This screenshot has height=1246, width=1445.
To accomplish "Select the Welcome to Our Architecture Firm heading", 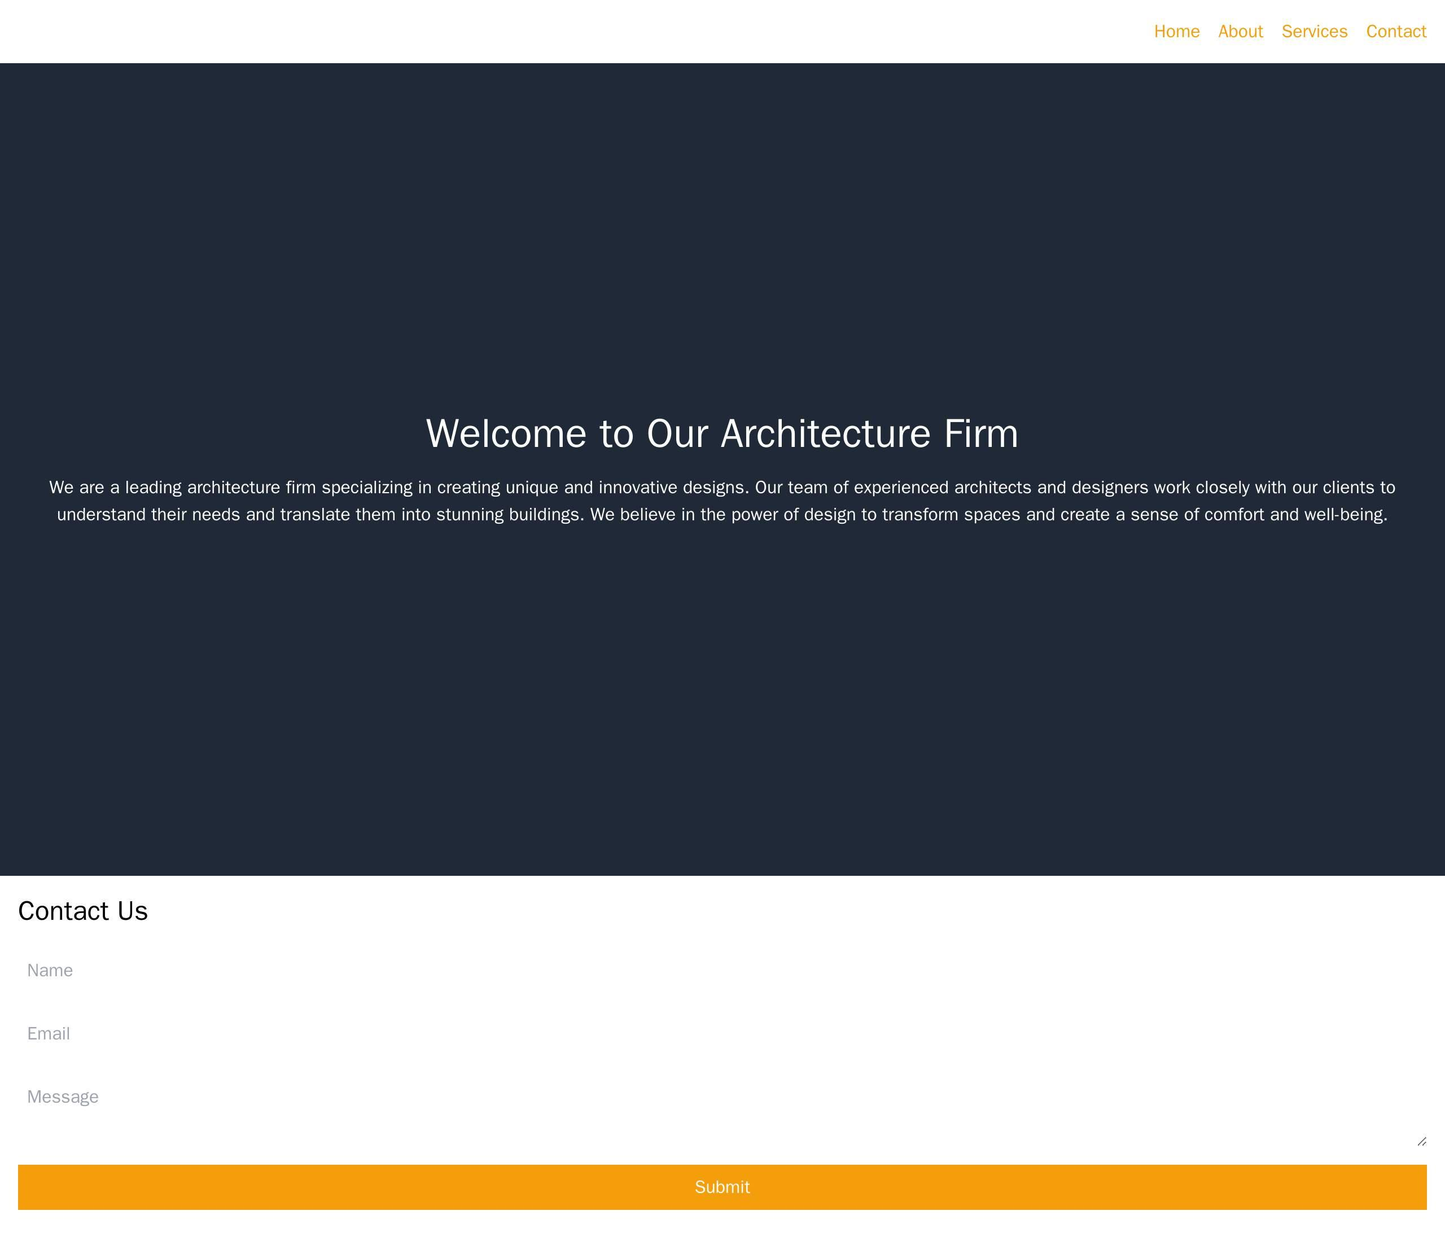I will [x=722, y=433].
